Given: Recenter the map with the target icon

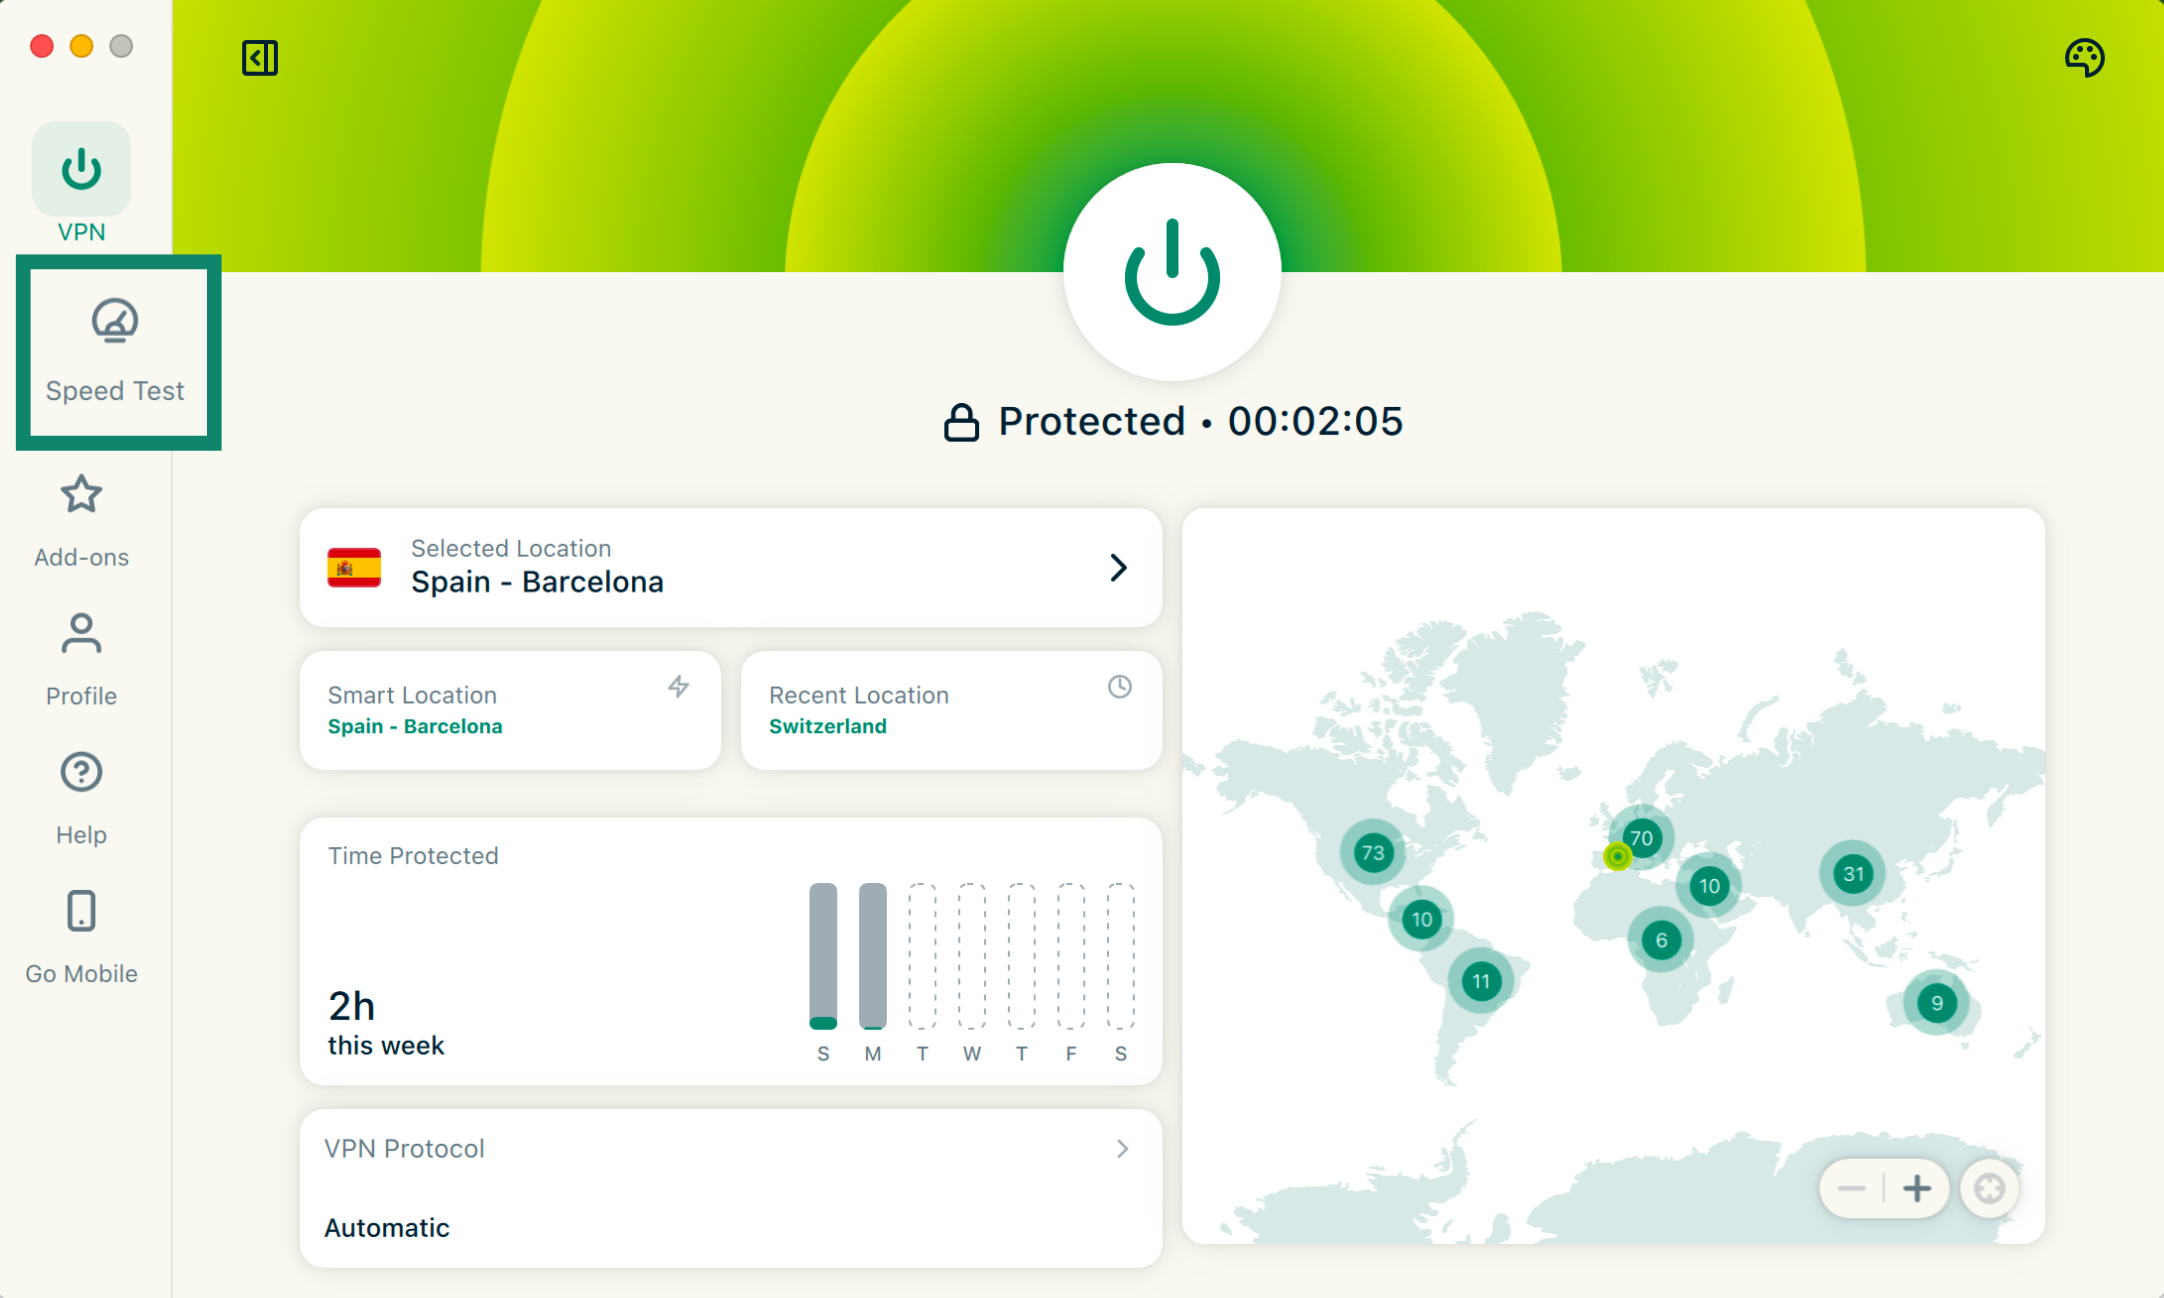Looking at the screenshot, I should [x=1989, y=1189].
